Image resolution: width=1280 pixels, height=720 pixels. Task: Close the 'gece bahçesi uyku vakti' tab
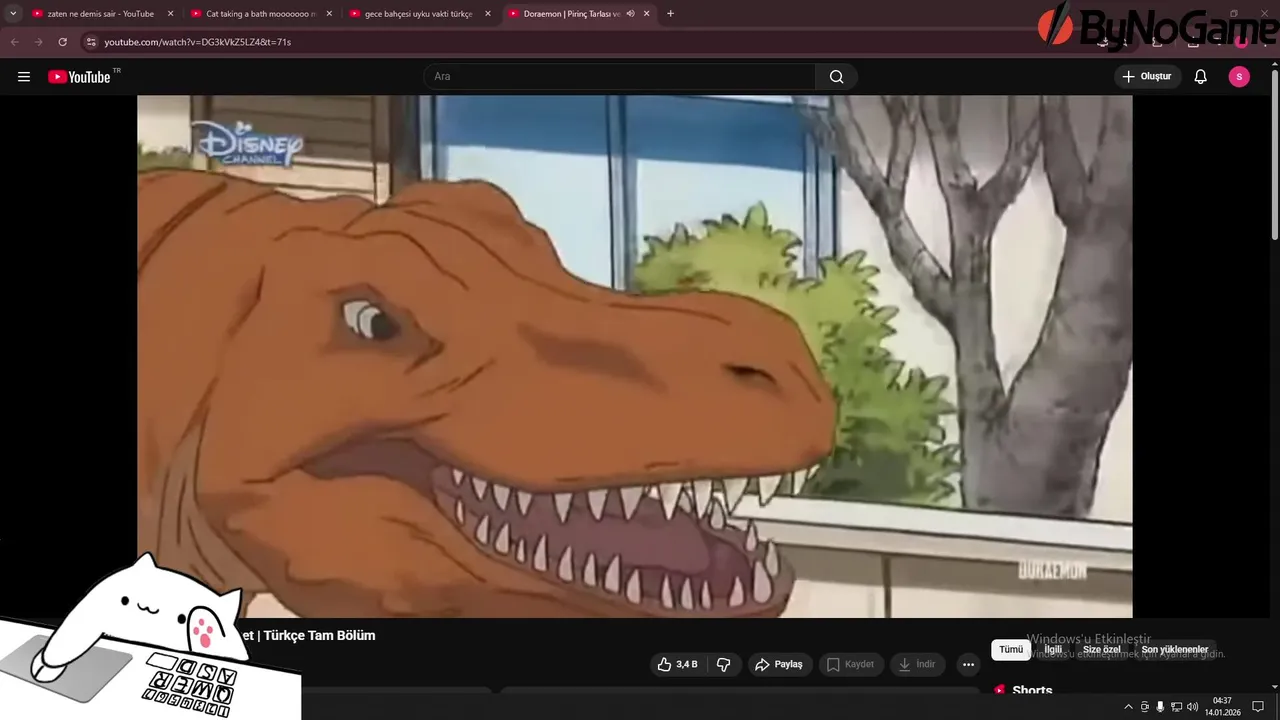[x=488, y=14]
